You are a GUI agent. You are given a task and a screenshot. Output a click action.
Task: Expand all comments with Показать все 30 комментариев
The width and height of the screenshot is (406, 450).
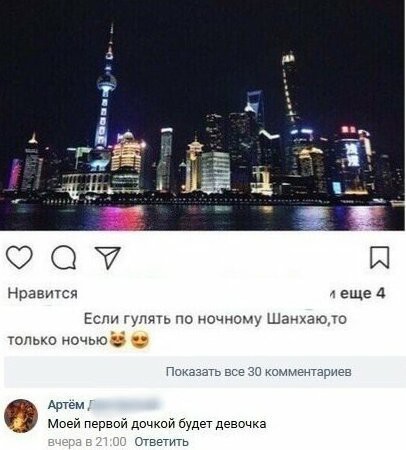pos(259,371)
